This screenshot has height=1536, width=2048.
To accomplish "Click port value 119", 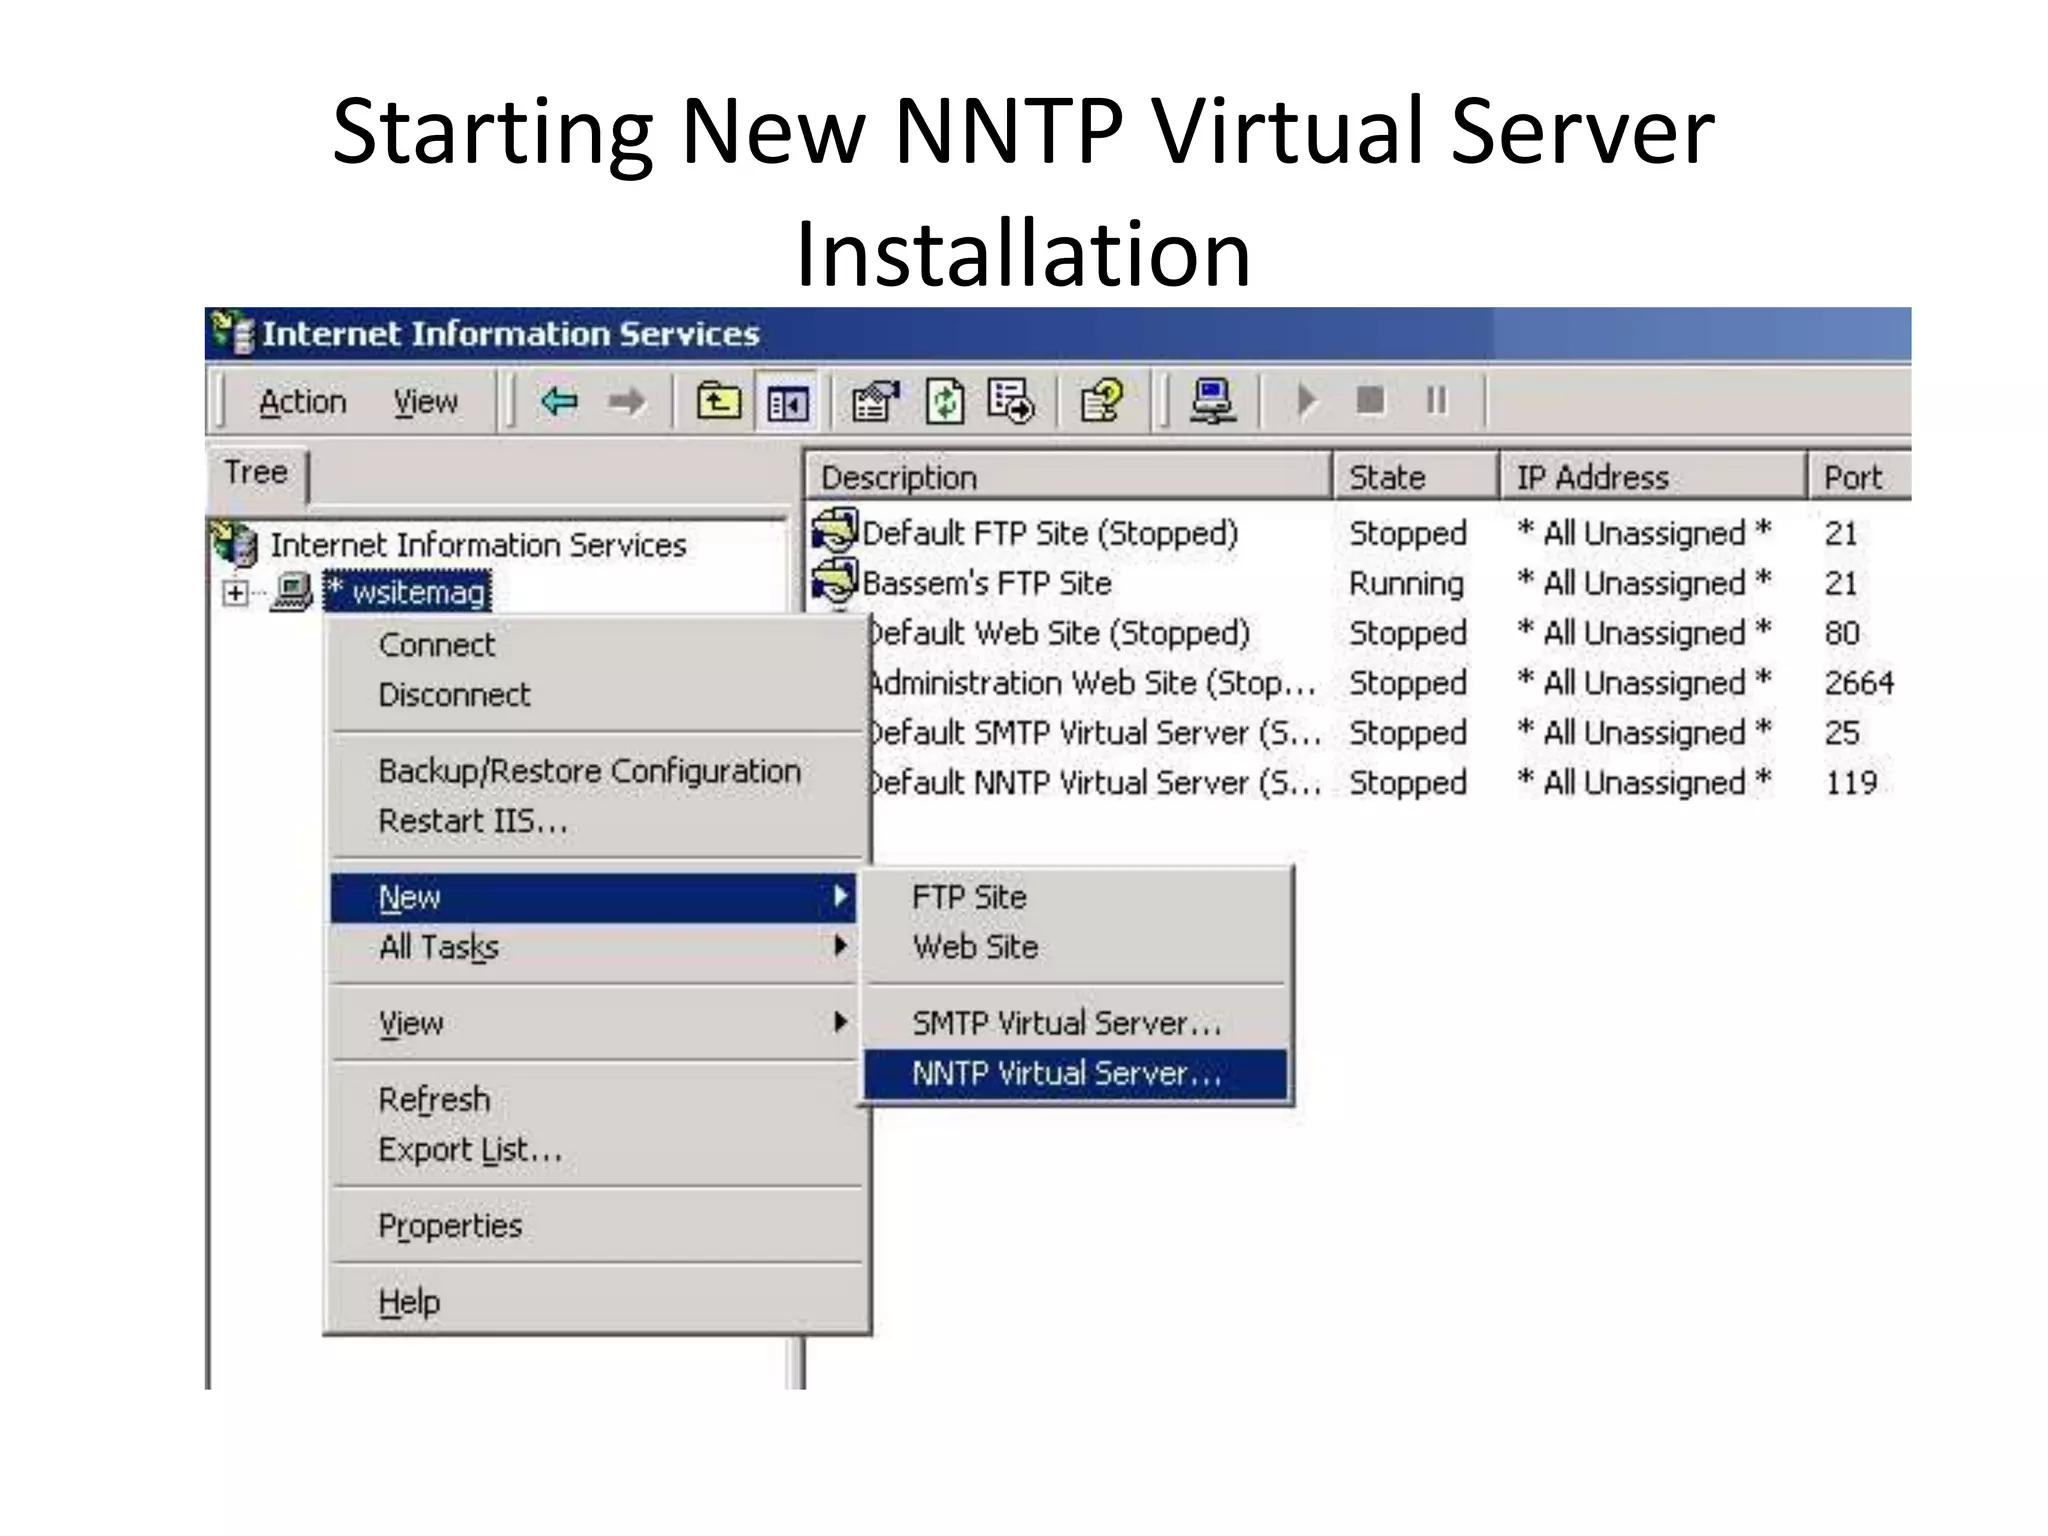I will [1851, 783].
